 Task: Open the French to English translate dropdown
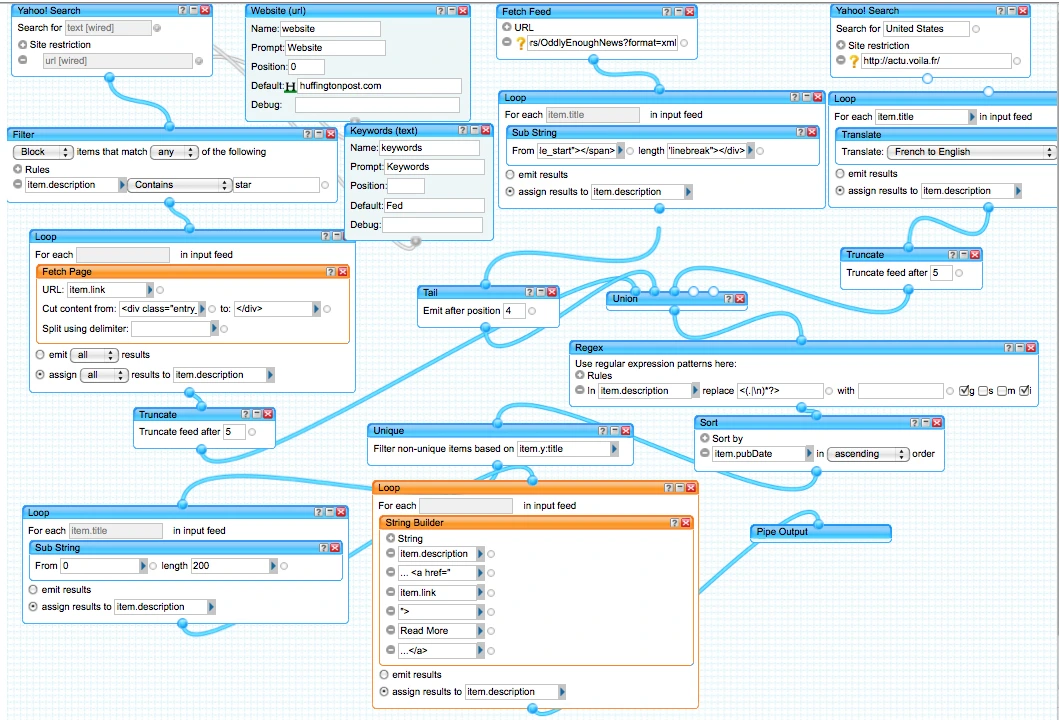[970, 152]
